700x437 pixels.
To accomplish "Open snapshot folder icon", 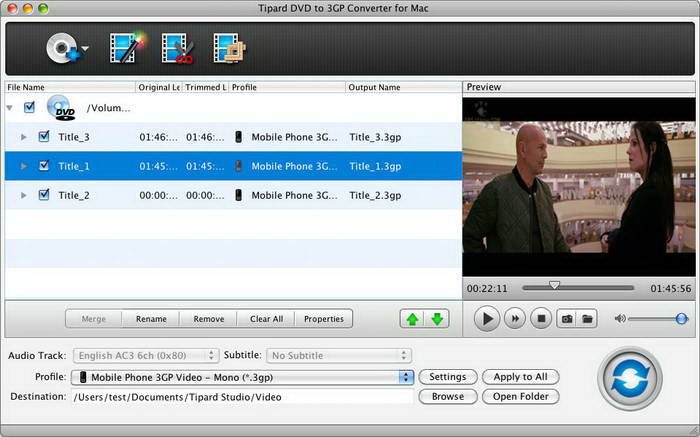I will tap(587, 319).
